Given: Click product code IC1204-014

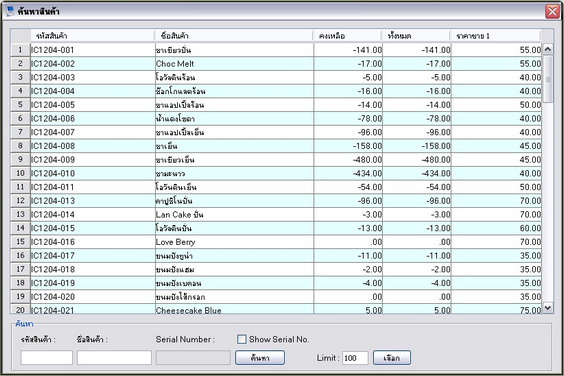Looking at the screenshot, I should [53, 214].
